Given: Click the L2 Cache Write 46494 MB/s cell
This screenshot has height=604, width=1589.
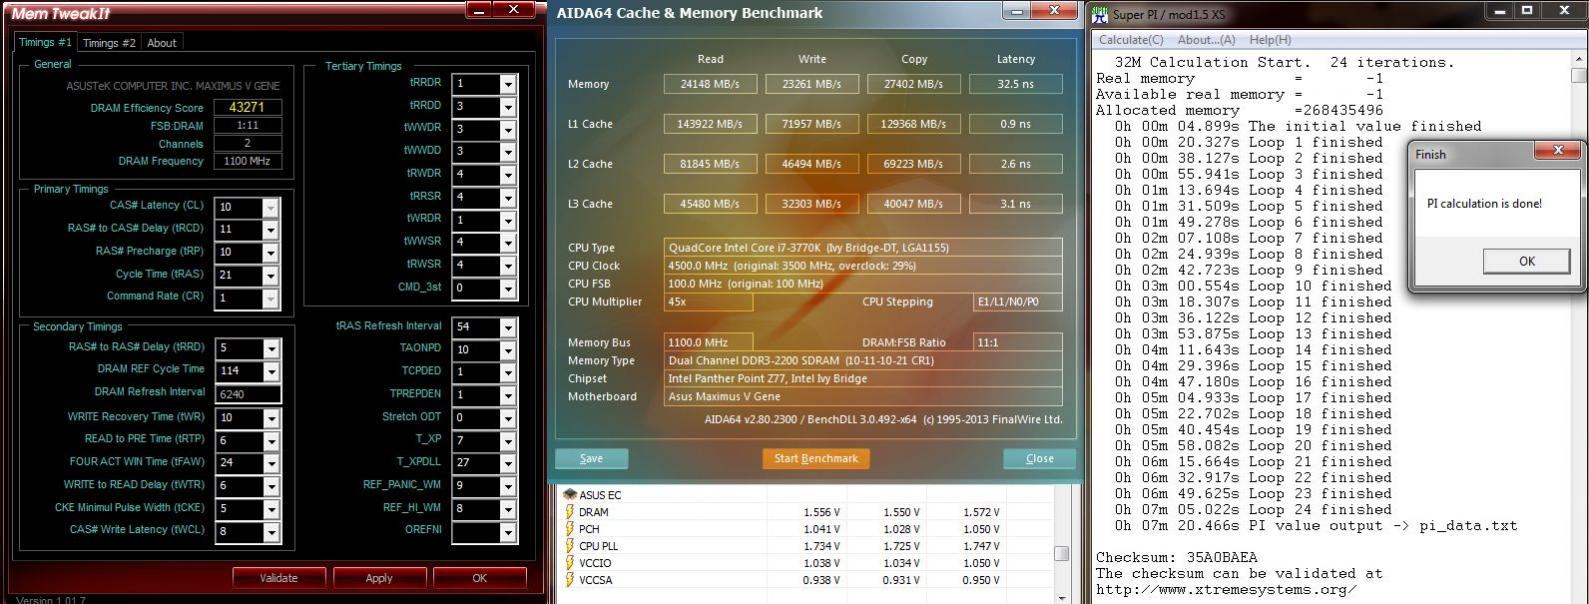Looking at the screenshot, I should [812, 164].
